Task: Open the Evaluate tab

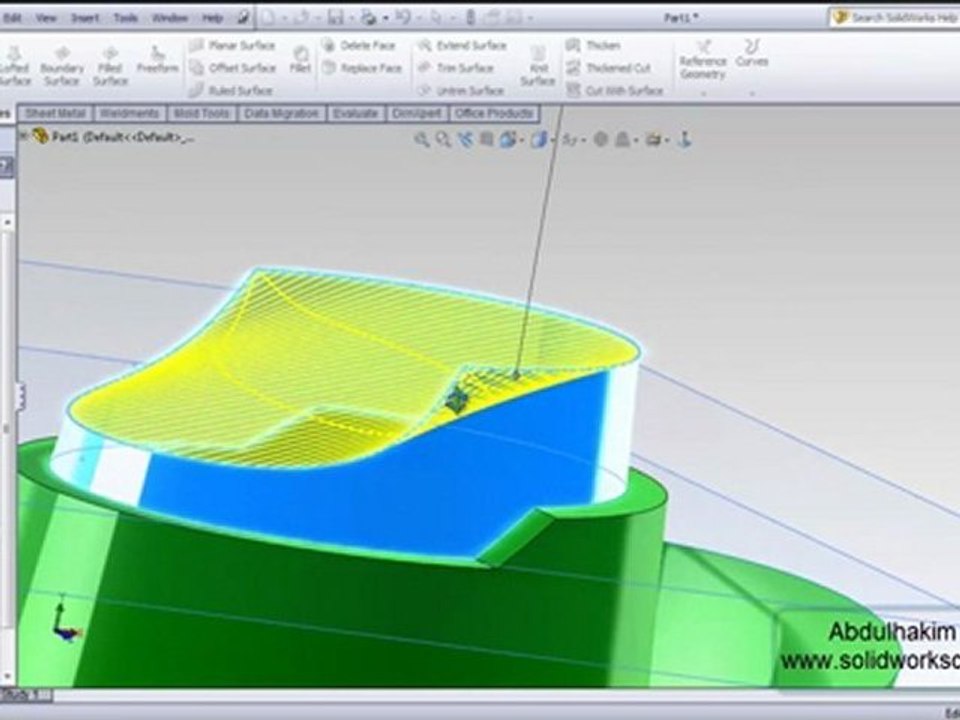Action: click(x=356, y=113)
